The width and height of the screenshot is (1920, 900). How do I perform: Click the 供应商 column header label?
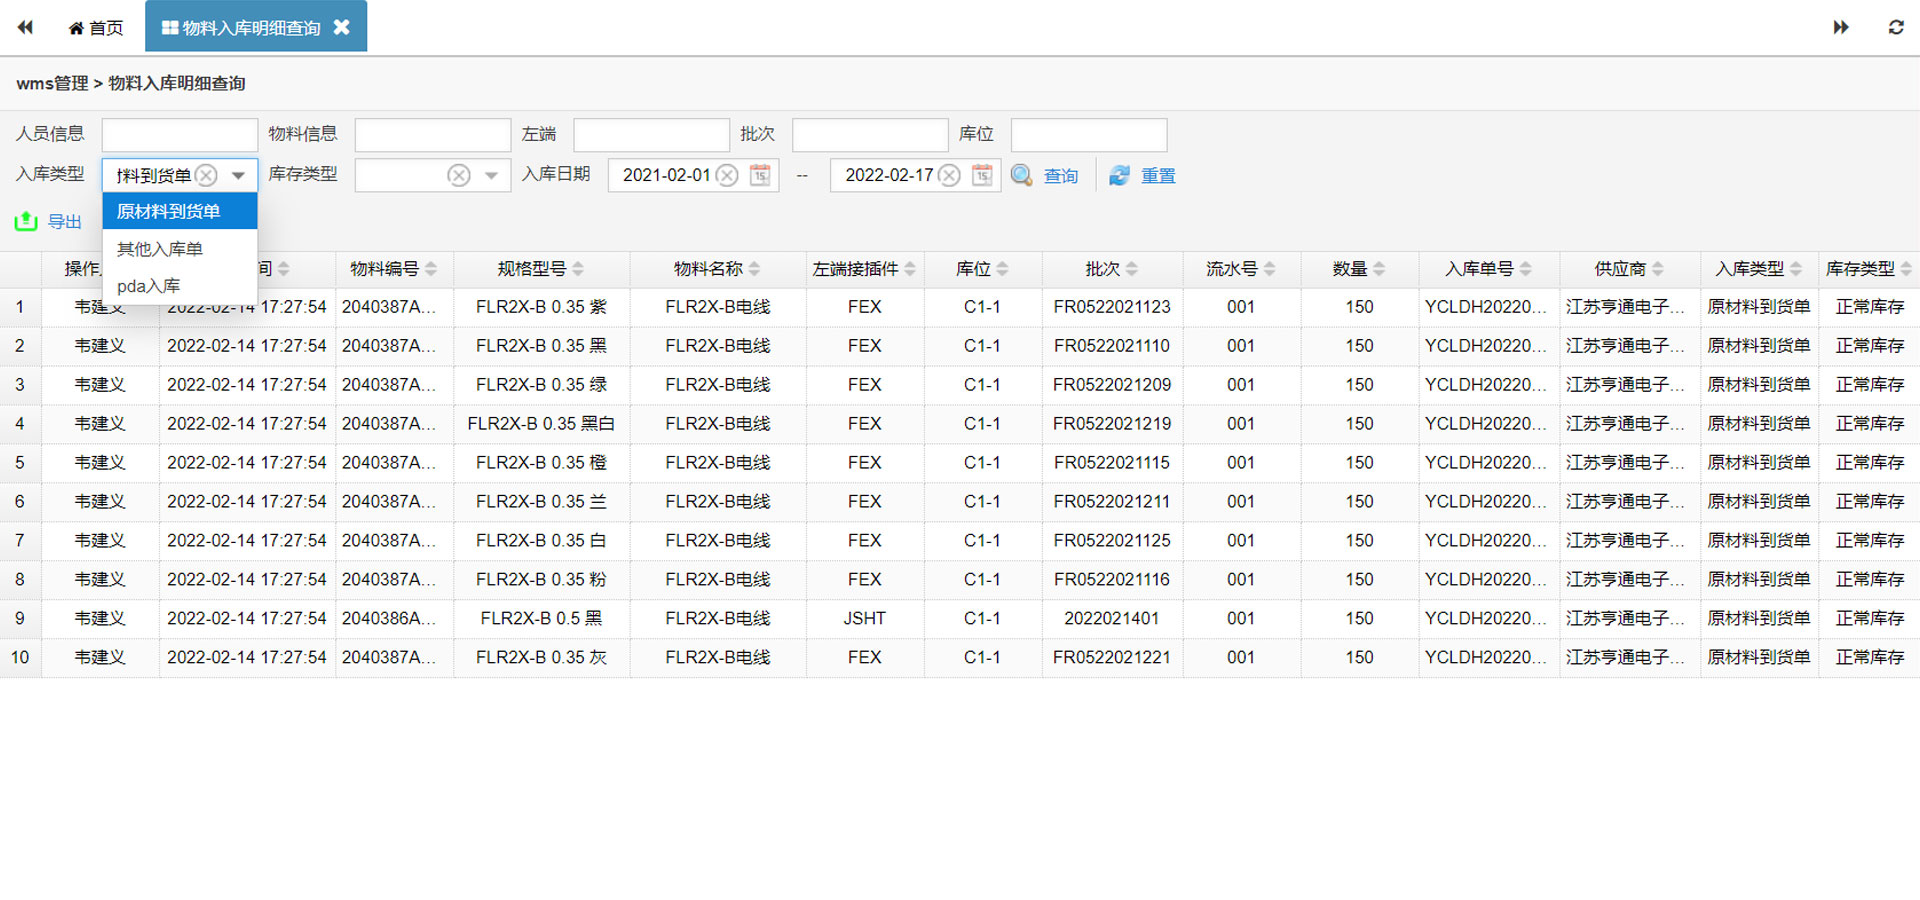(x=1620, y=269)
